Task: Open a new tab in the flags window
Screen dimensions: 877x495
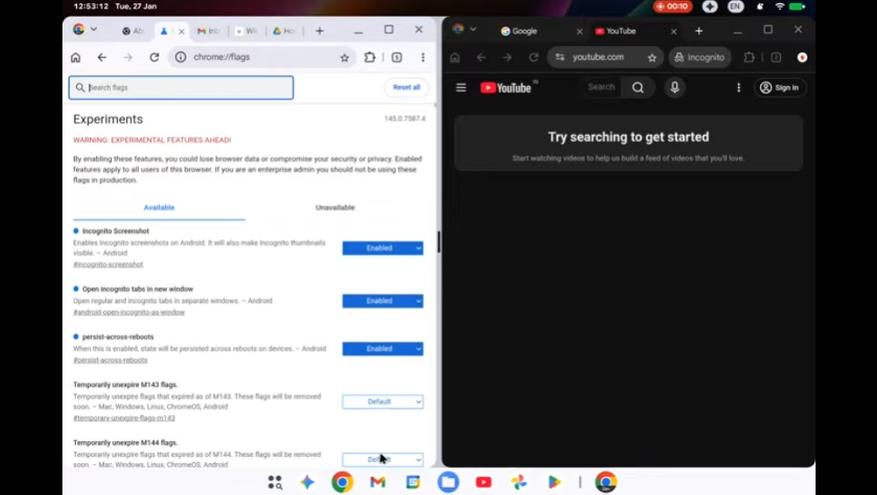Action: [319, 31]
